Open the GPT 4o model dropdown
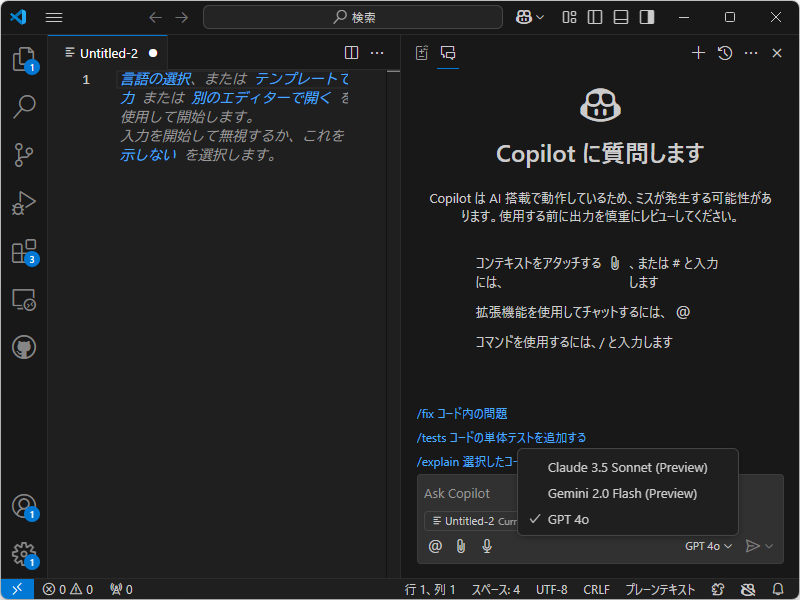This screenshot has height=600, width=800. tap(707, 546)
